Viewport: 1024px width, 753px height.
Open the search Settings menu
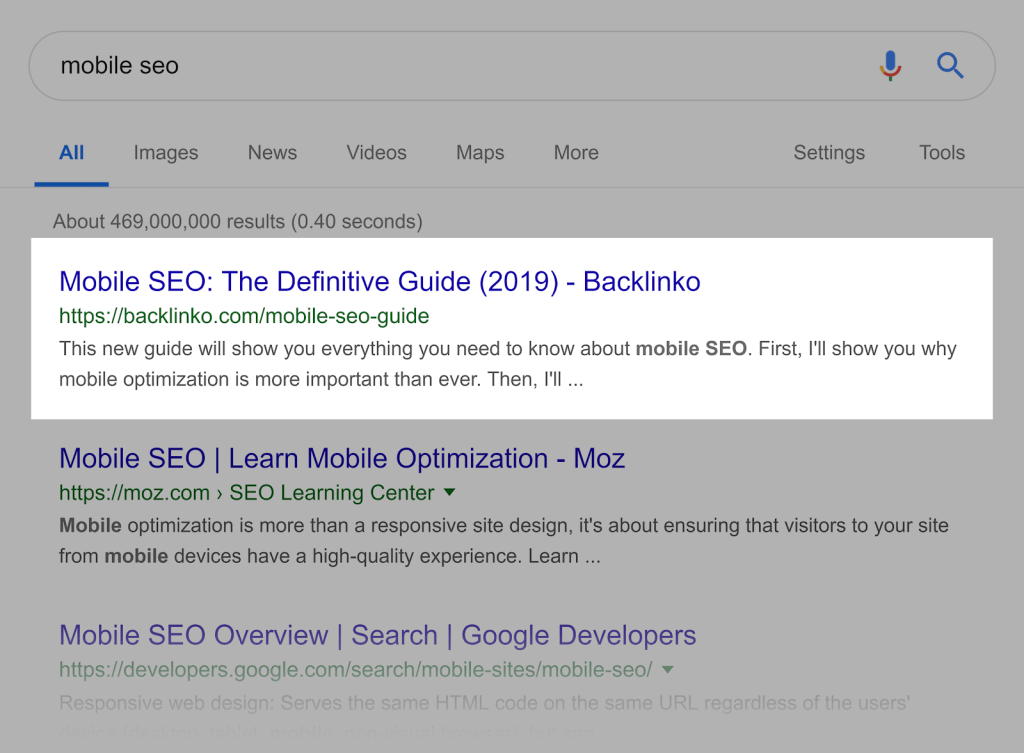(829, 153)
